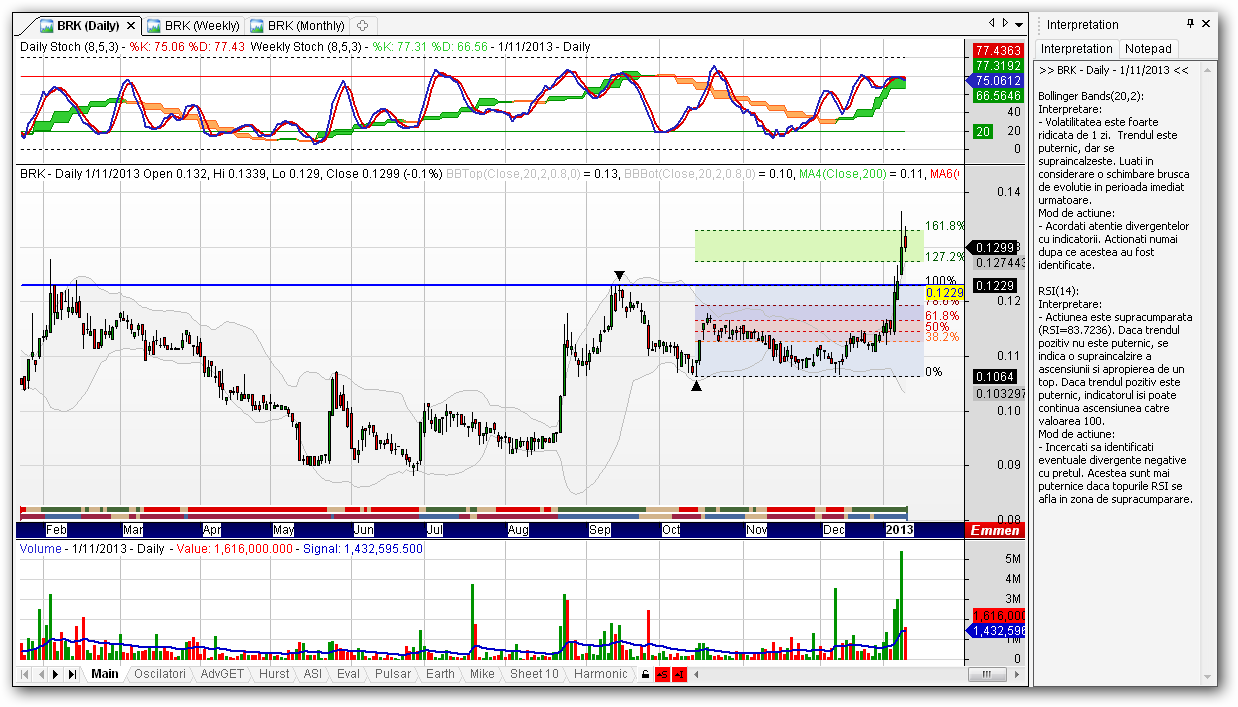Click the second red interval-link button
Viewport: 1238px width, 707px height.
tap(680, 675)
